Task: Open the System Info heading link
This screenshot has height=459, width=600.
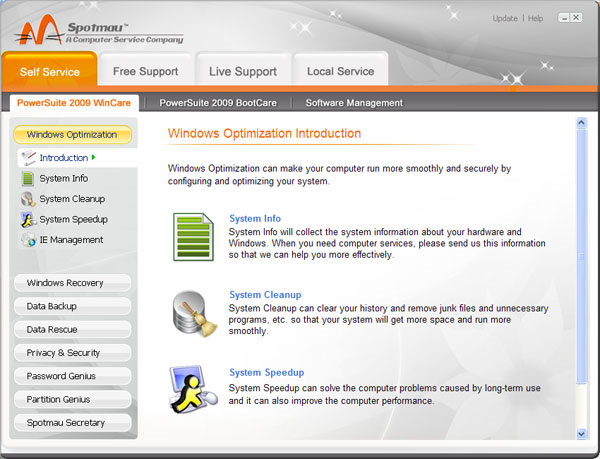Action: click(x=255, y=218)
